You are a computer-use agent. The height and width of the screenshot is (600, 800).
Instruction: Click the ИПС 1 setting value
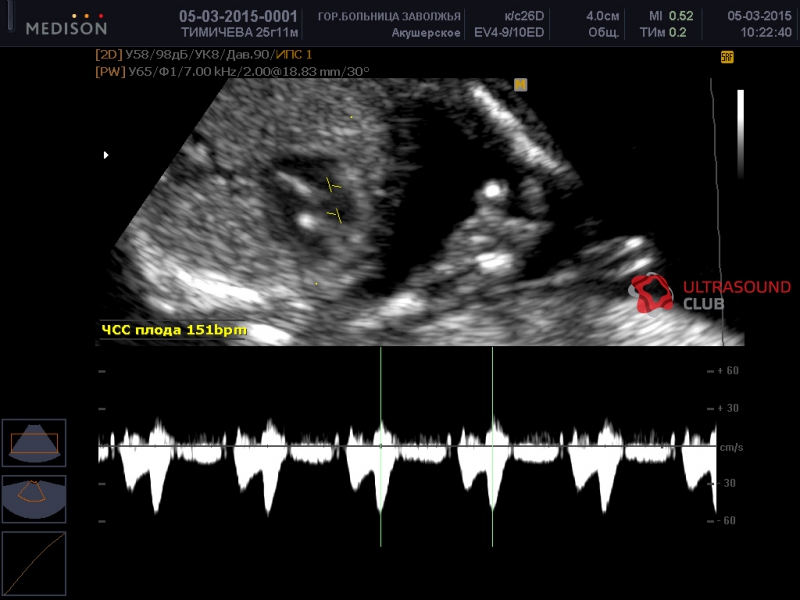coord(294,55)
